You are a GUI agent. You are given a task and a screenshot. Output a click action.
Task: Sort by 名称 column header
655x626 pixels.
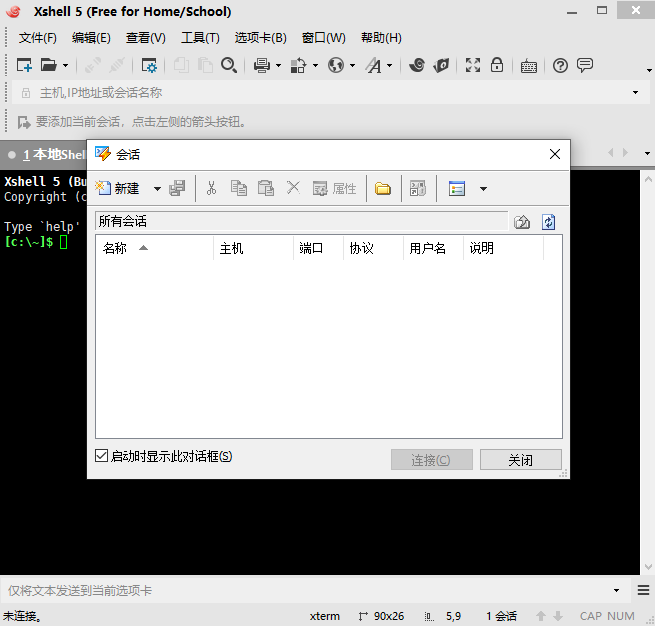click(154, 248)
